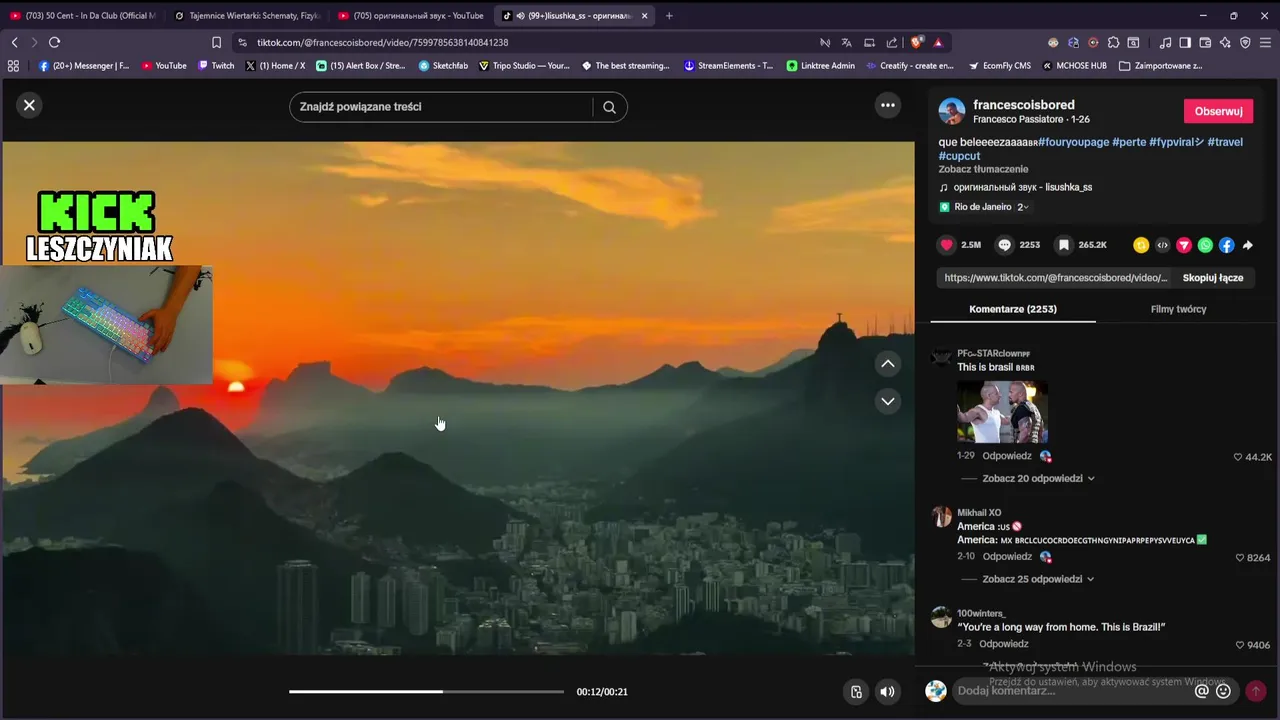The height and width of the screenshot is (720, 1280).
Task: Copy video link with Skopiuj łącze
Action: point(1213,278)
